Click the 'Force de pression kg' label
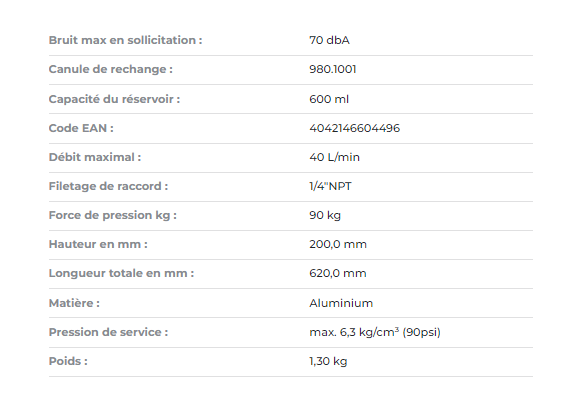The width and height of the screenshot is (588, 407). pos(112,215)
